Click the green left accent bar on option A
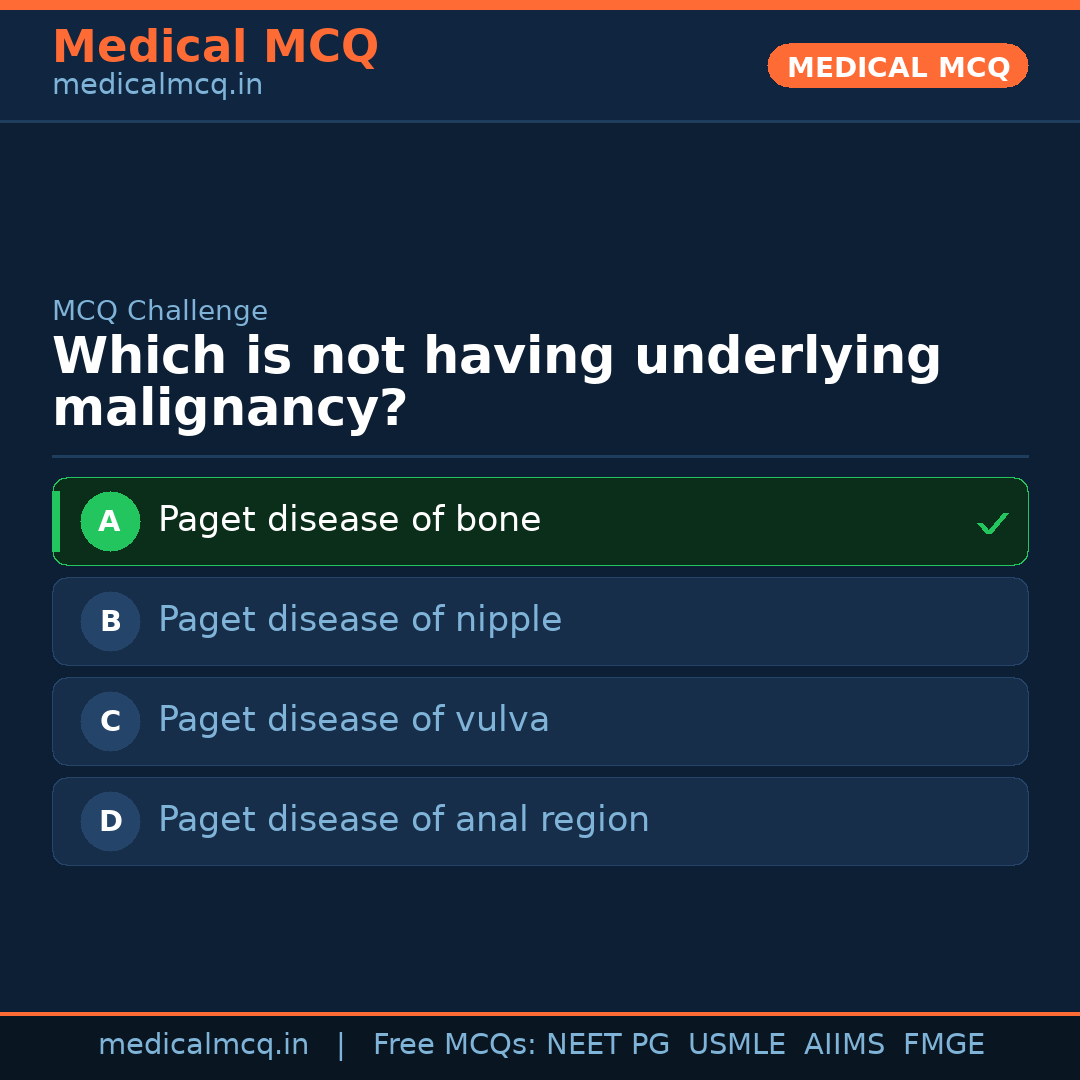This screenshot has height=1080, width=1080. (x=57, y=521)
